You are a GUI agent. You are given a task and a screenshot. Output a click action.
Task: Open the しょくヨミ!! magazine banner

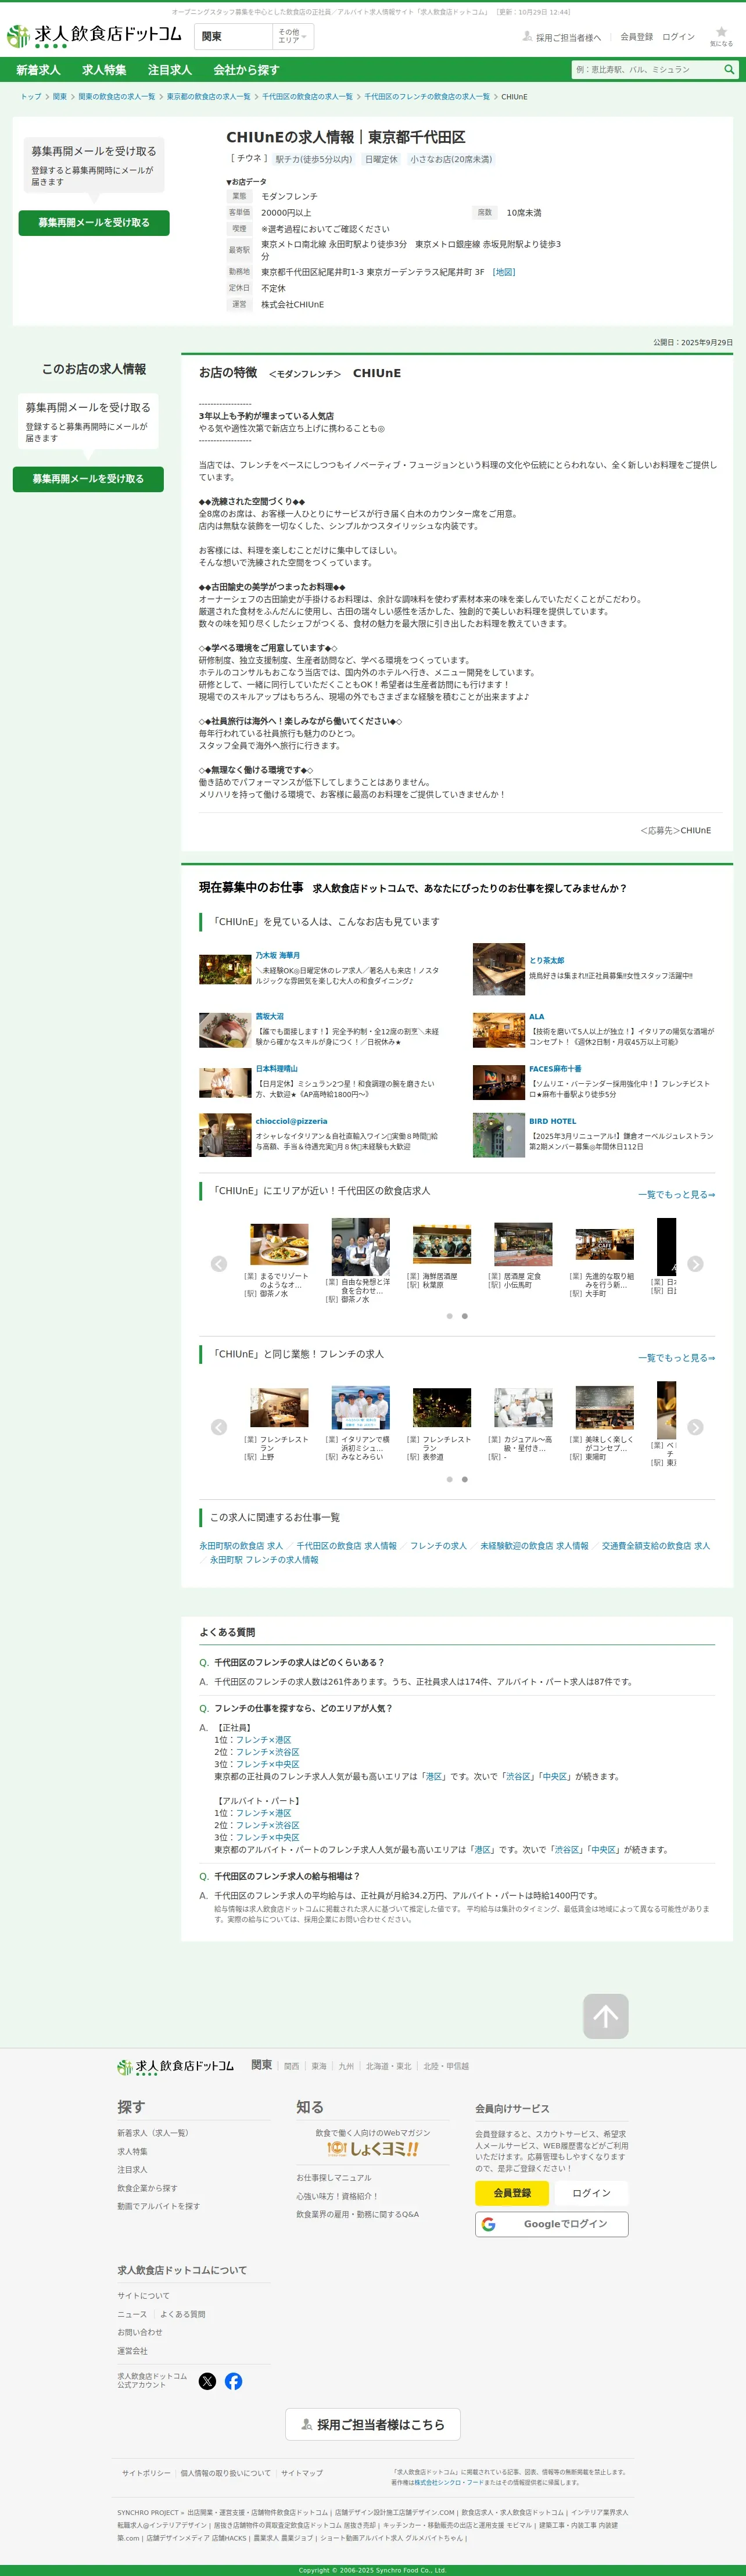click(373, 2149)
